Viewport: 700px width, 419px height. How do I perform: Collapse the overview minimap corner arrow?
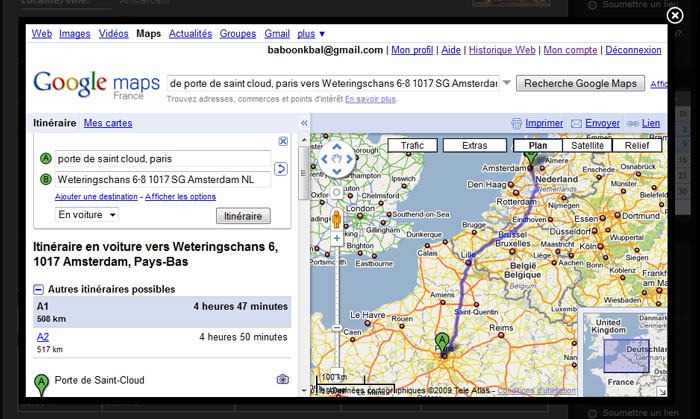[x=662, y=391]
